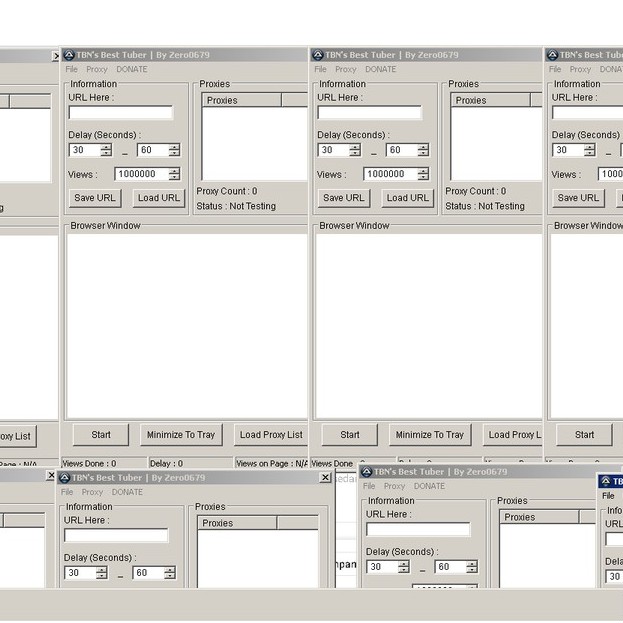Open File menu in the active blue-titled window

click(608, 496)
